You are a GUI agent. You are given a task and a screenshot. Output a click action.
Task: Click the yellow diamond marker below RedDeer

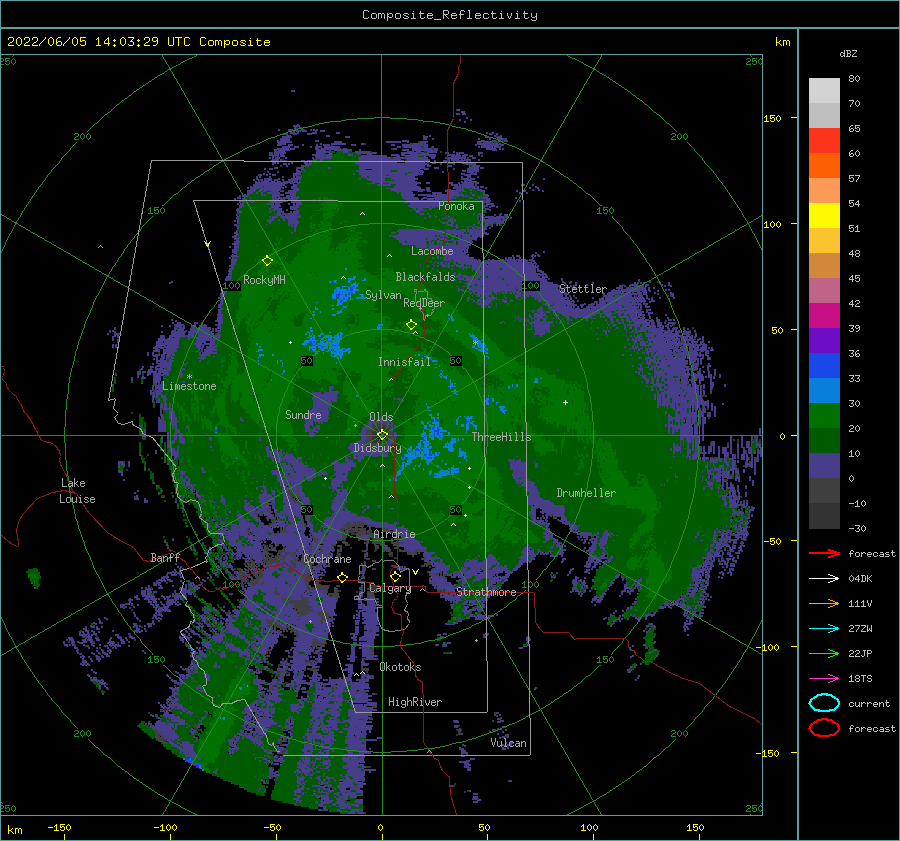pyautogui.click(x=412, y=325)
